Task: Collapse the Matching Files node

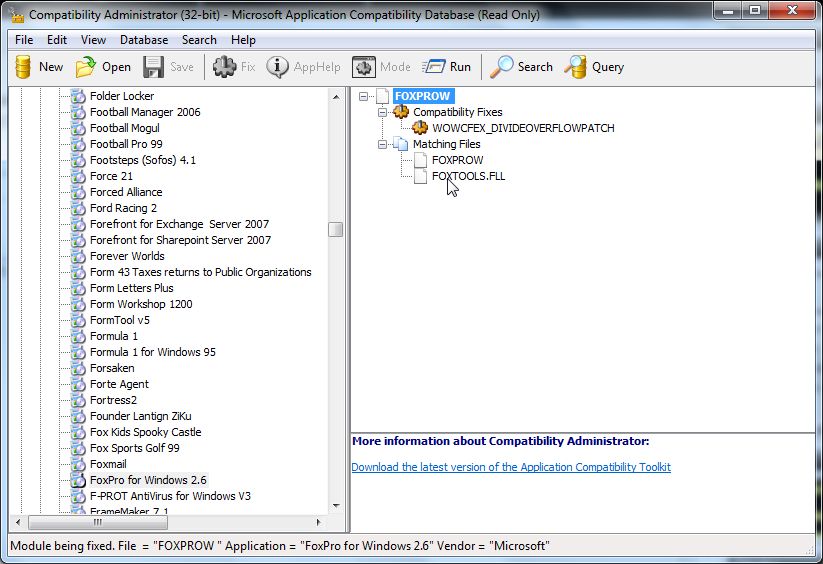Action: (x=383, y=144)
